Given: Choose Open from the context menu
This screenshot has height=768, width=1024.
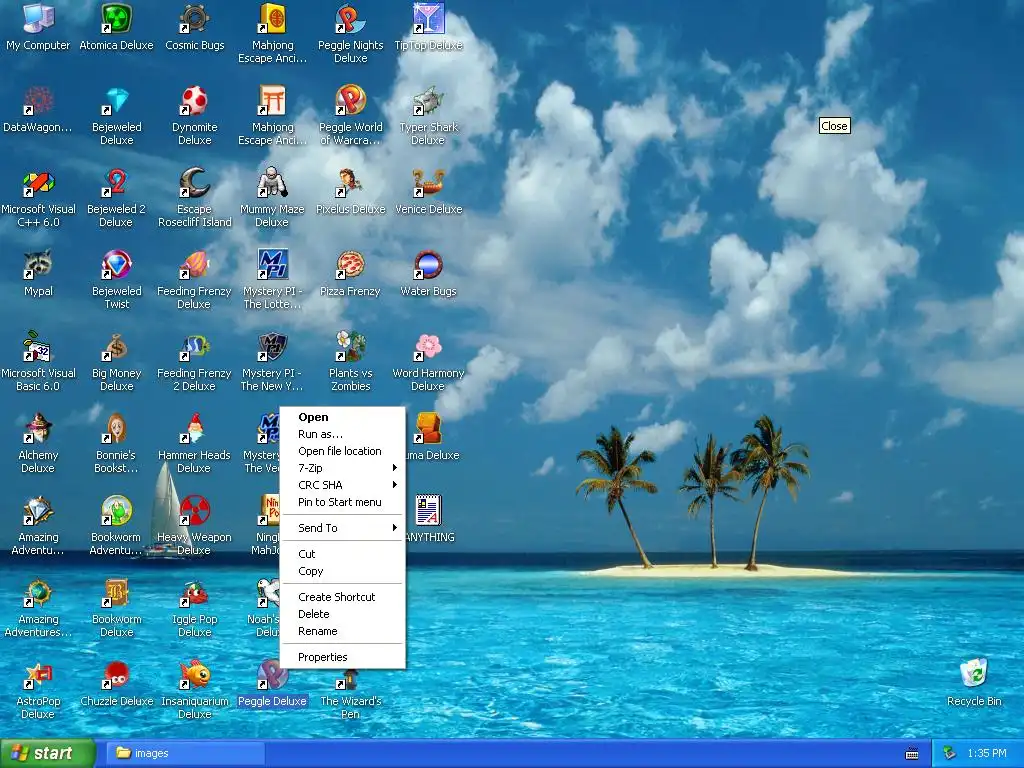Looking at the screenshot, I should pyautogui.click(x=342, y=417).
